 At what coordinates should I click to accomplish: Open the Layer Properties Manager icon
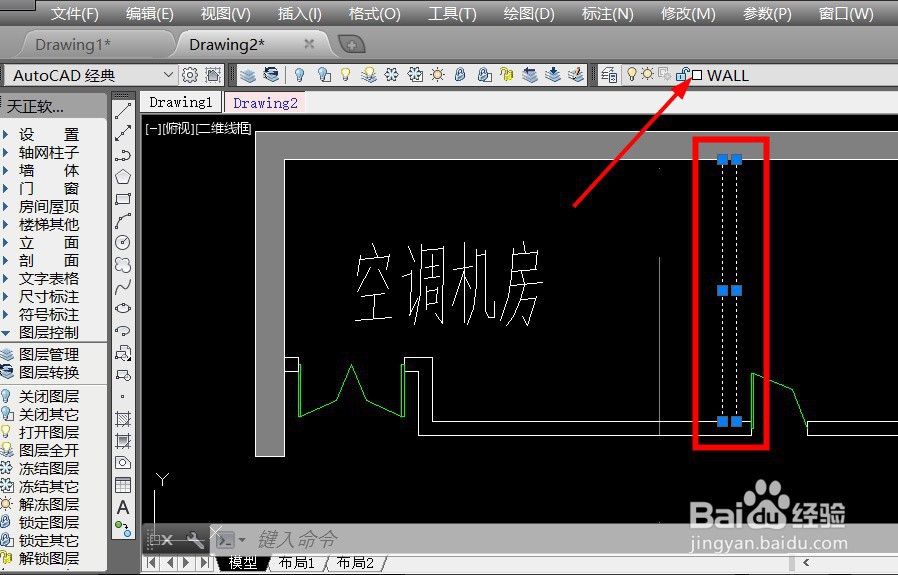609,75
